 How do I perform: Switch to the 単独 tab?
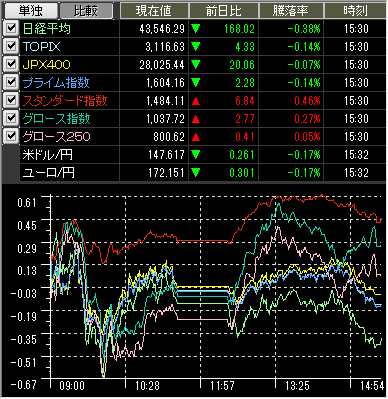point(30,11)
